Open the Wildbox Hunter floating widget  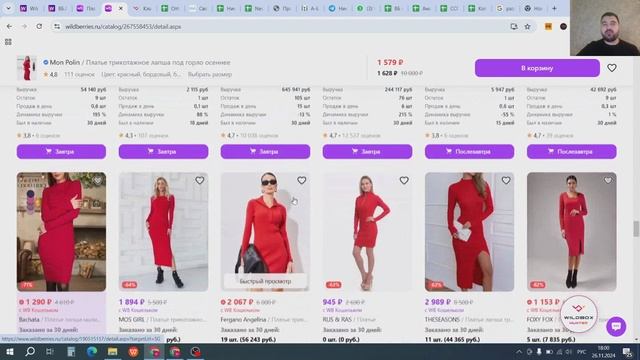(x=579, y=314)
